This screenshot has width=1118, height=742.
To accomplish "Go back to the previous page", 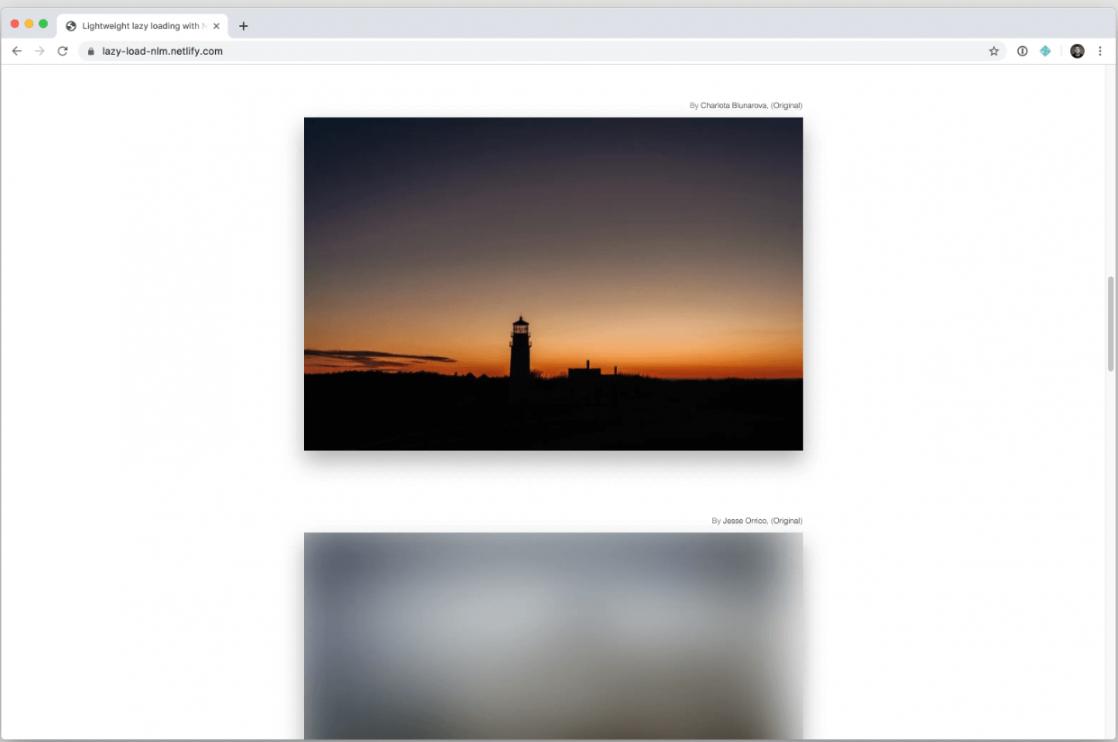I will [x=16, y=51].
